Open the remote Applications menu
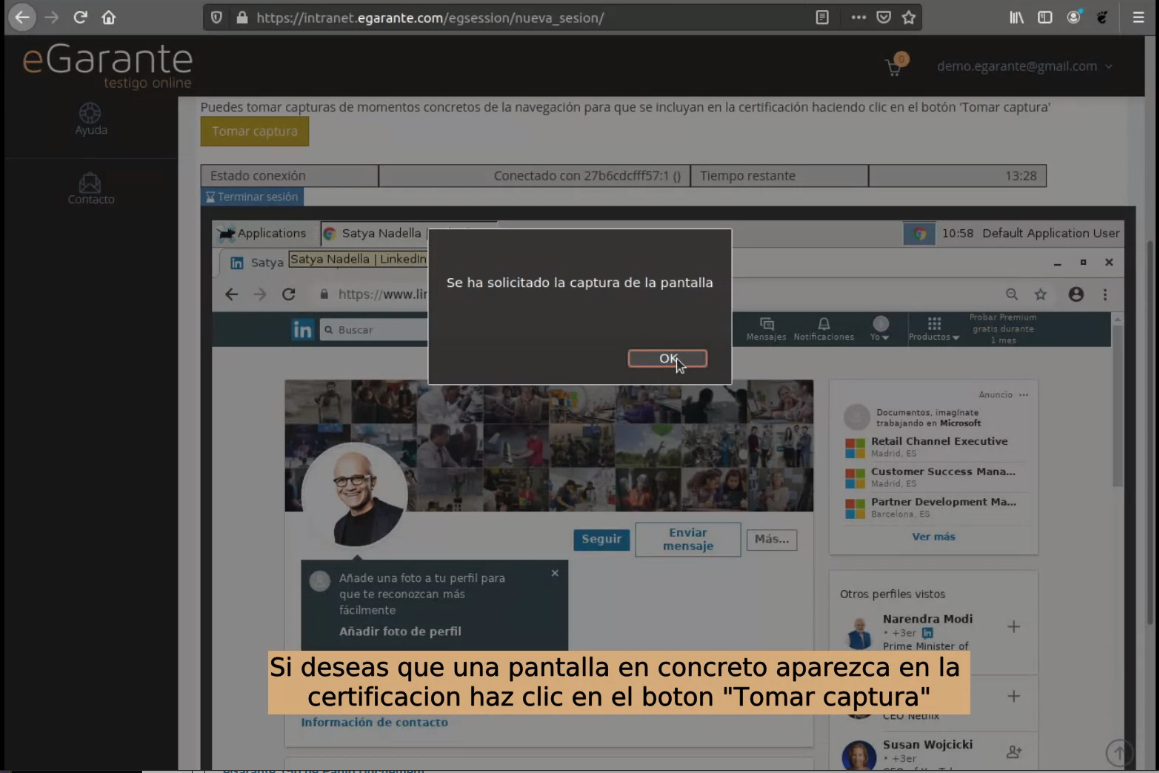This screenshot has height=773, width=1159. click(x=262, y=233)
